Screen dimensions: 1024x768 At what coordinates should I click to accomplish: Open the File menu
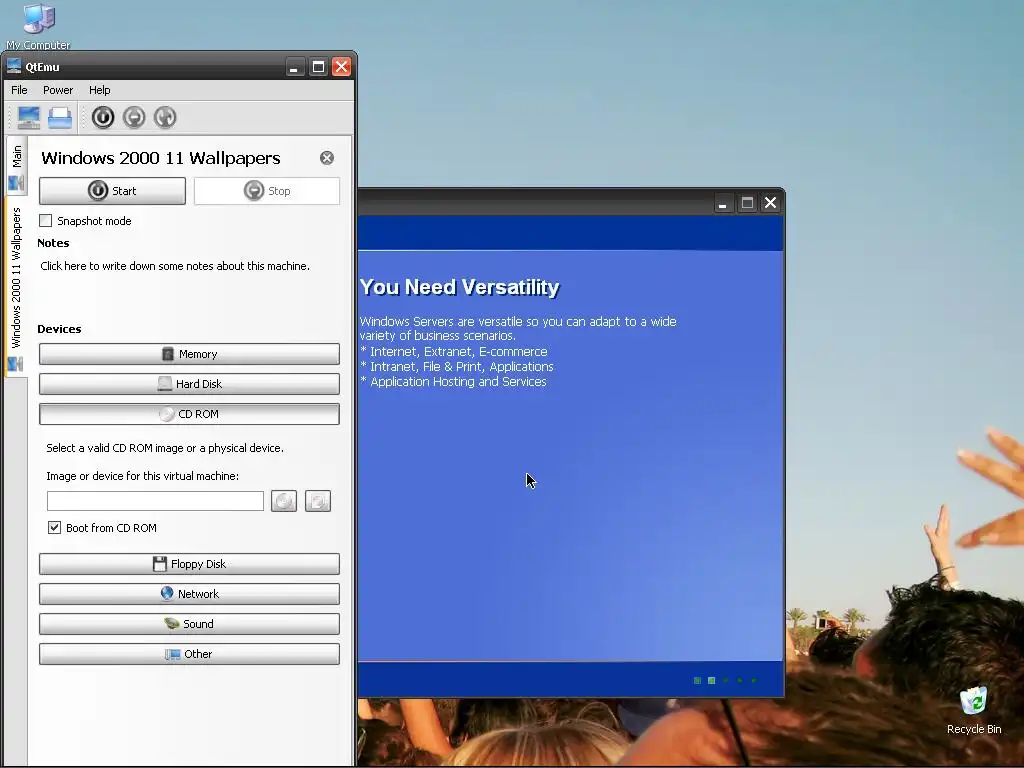click(20, 90)
